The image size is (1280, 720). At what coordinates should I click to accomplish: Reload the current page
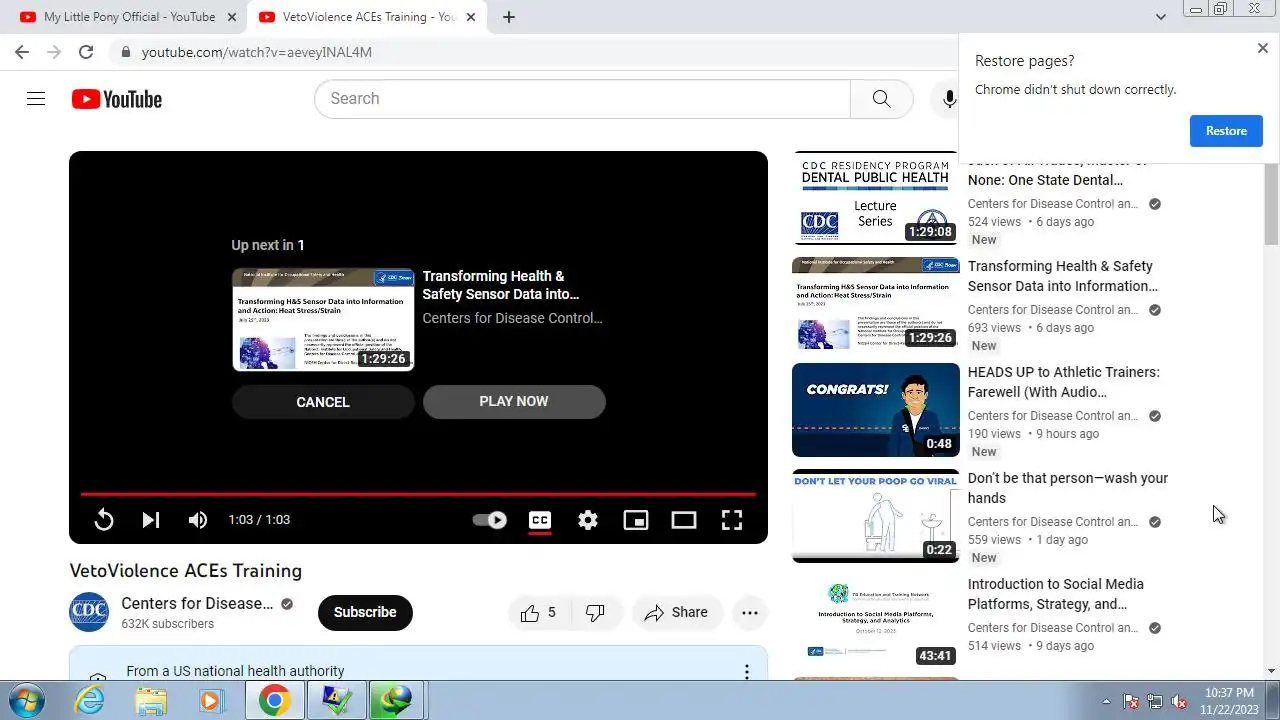(86, 52)
